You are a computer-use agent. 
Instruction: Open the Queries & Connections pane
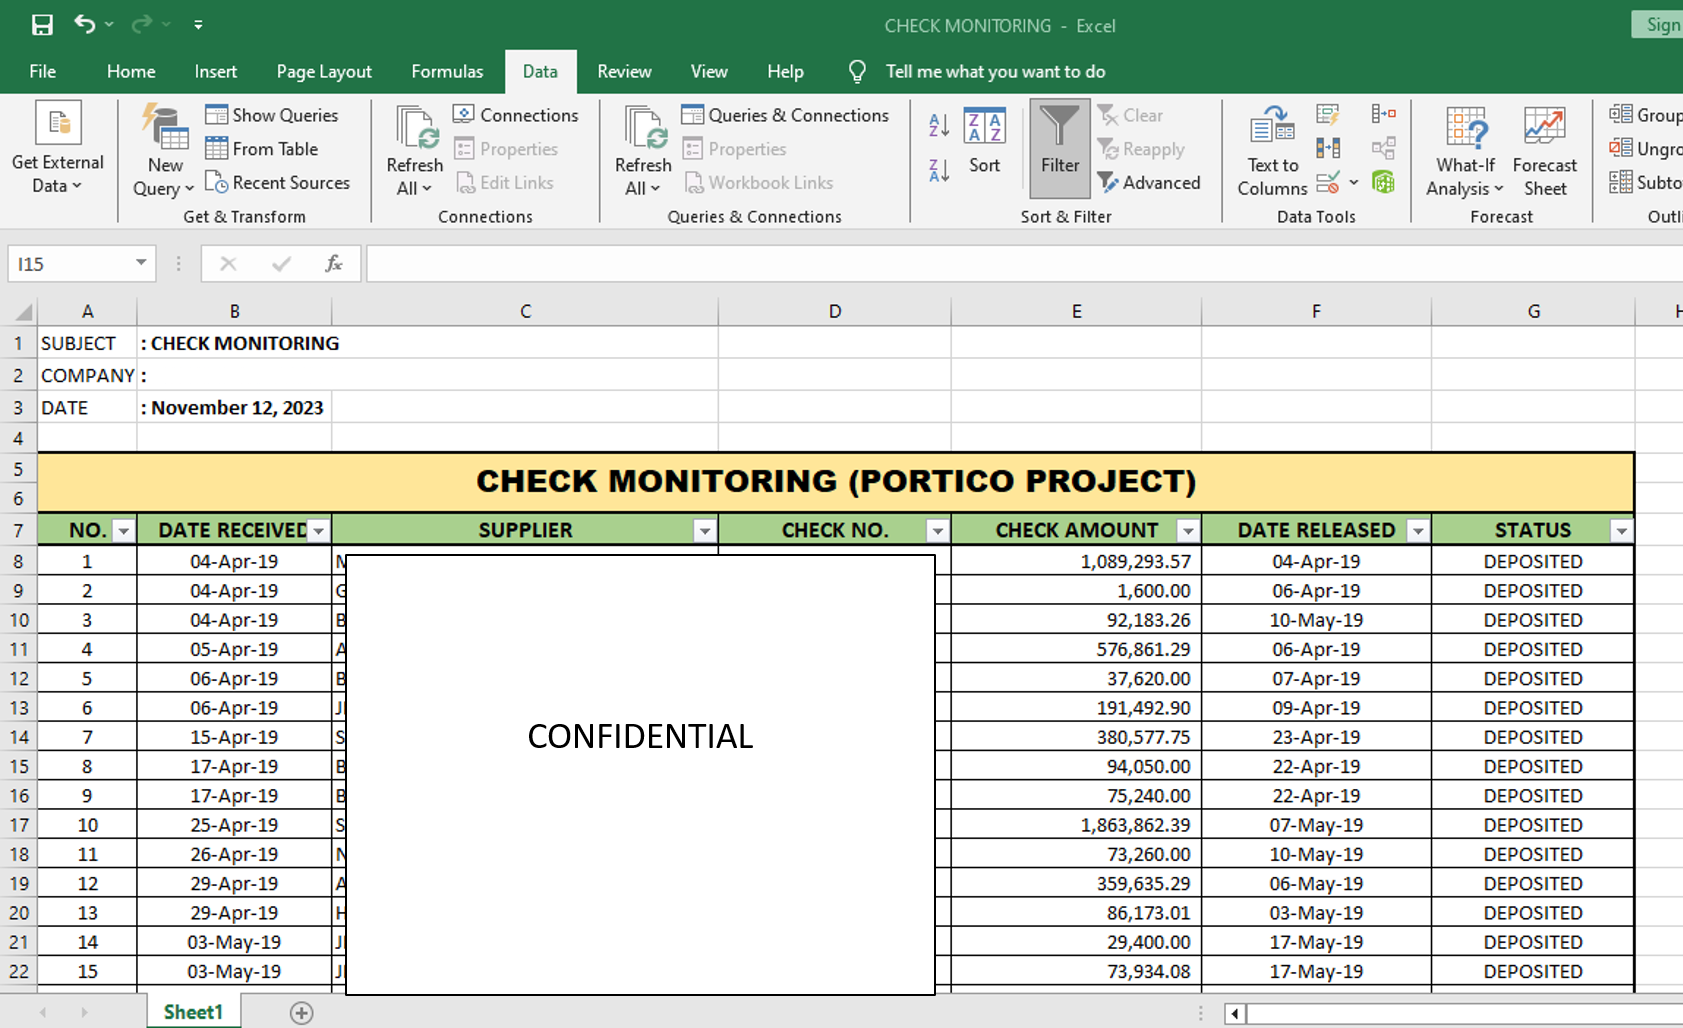point(785,115)
